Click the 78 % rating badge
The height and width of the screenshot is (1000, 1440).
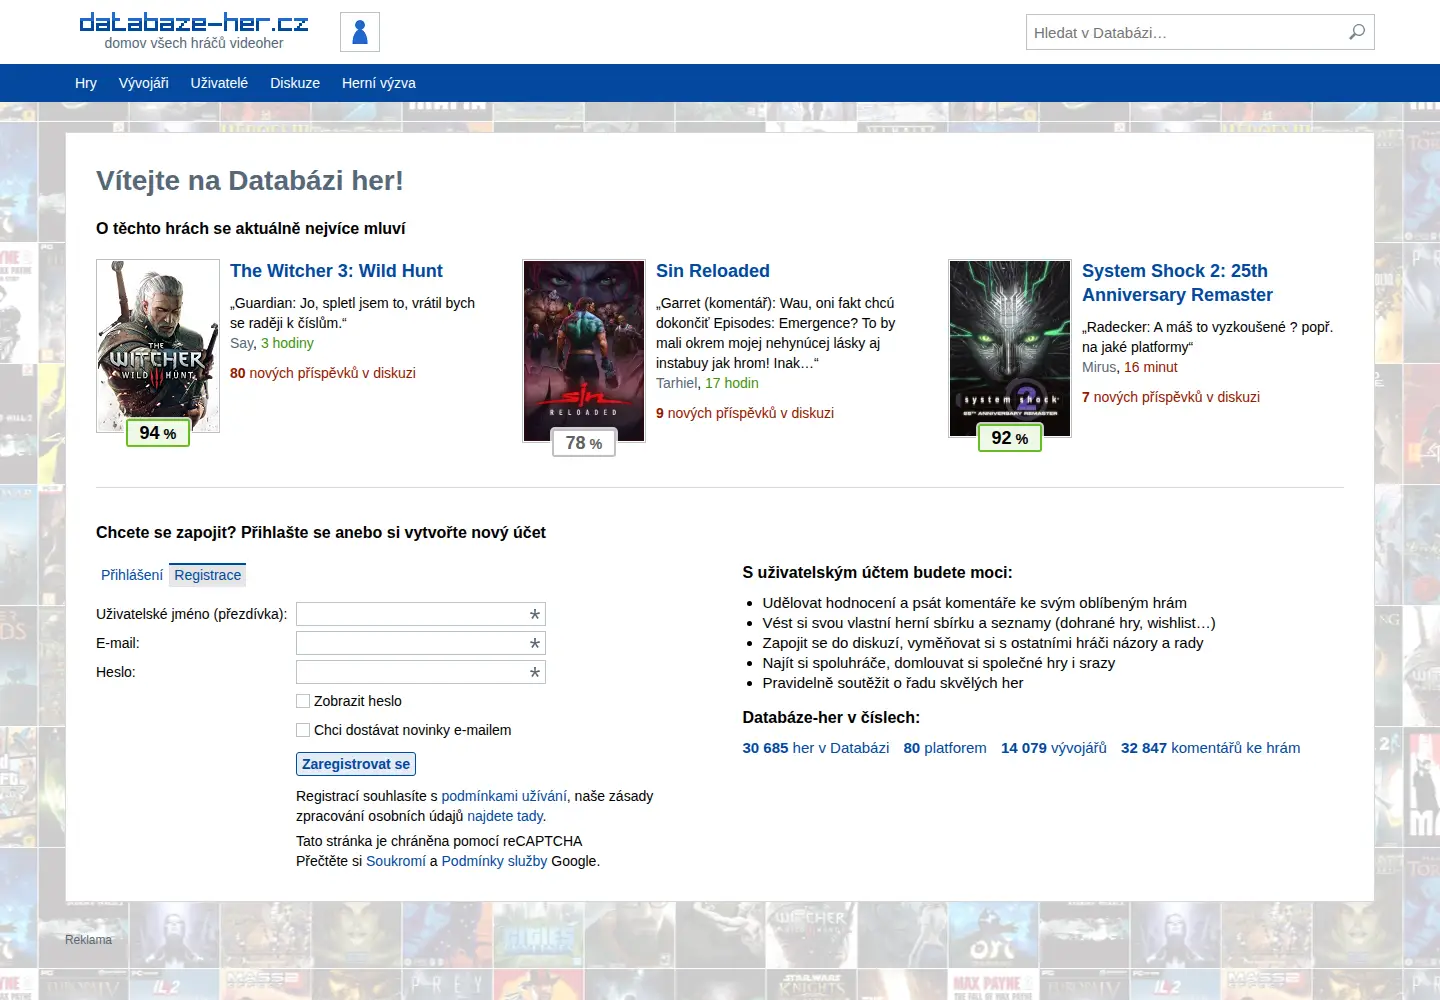584,443
